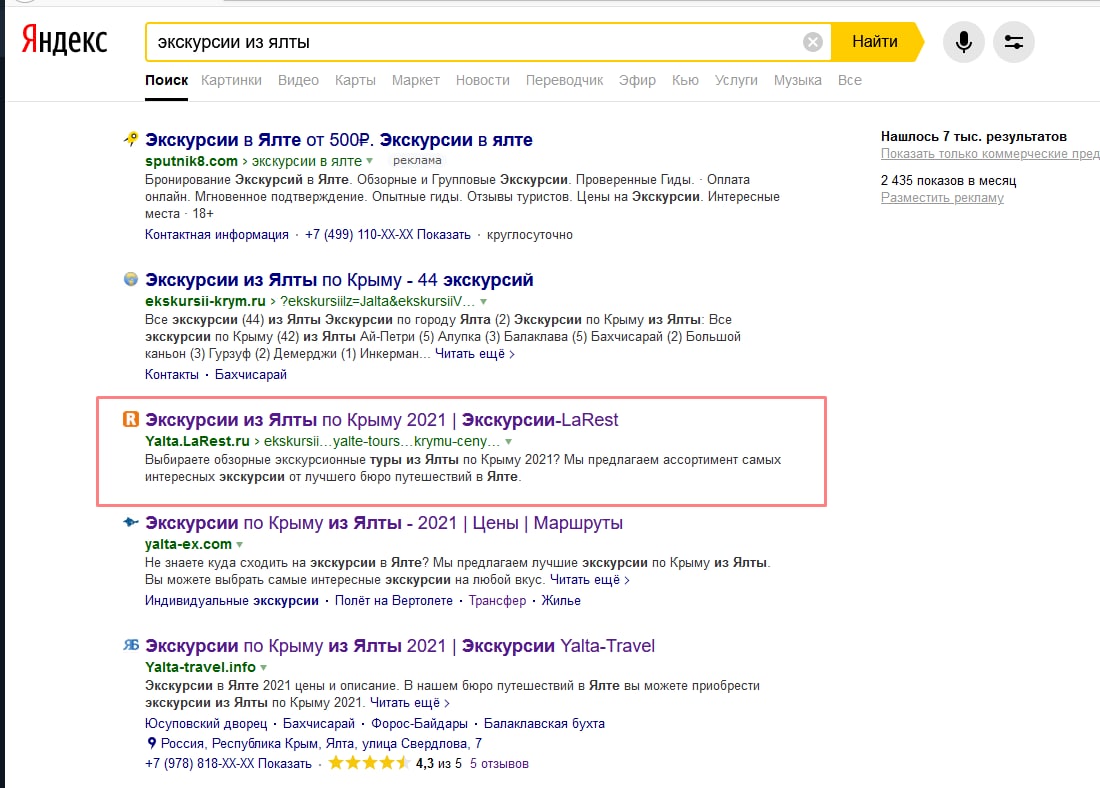The height and width of the screenshot is (788, 1100).
Task: Open the 'Контакты' sitelink
Action: pyautogui.click(x=172, y=375)
